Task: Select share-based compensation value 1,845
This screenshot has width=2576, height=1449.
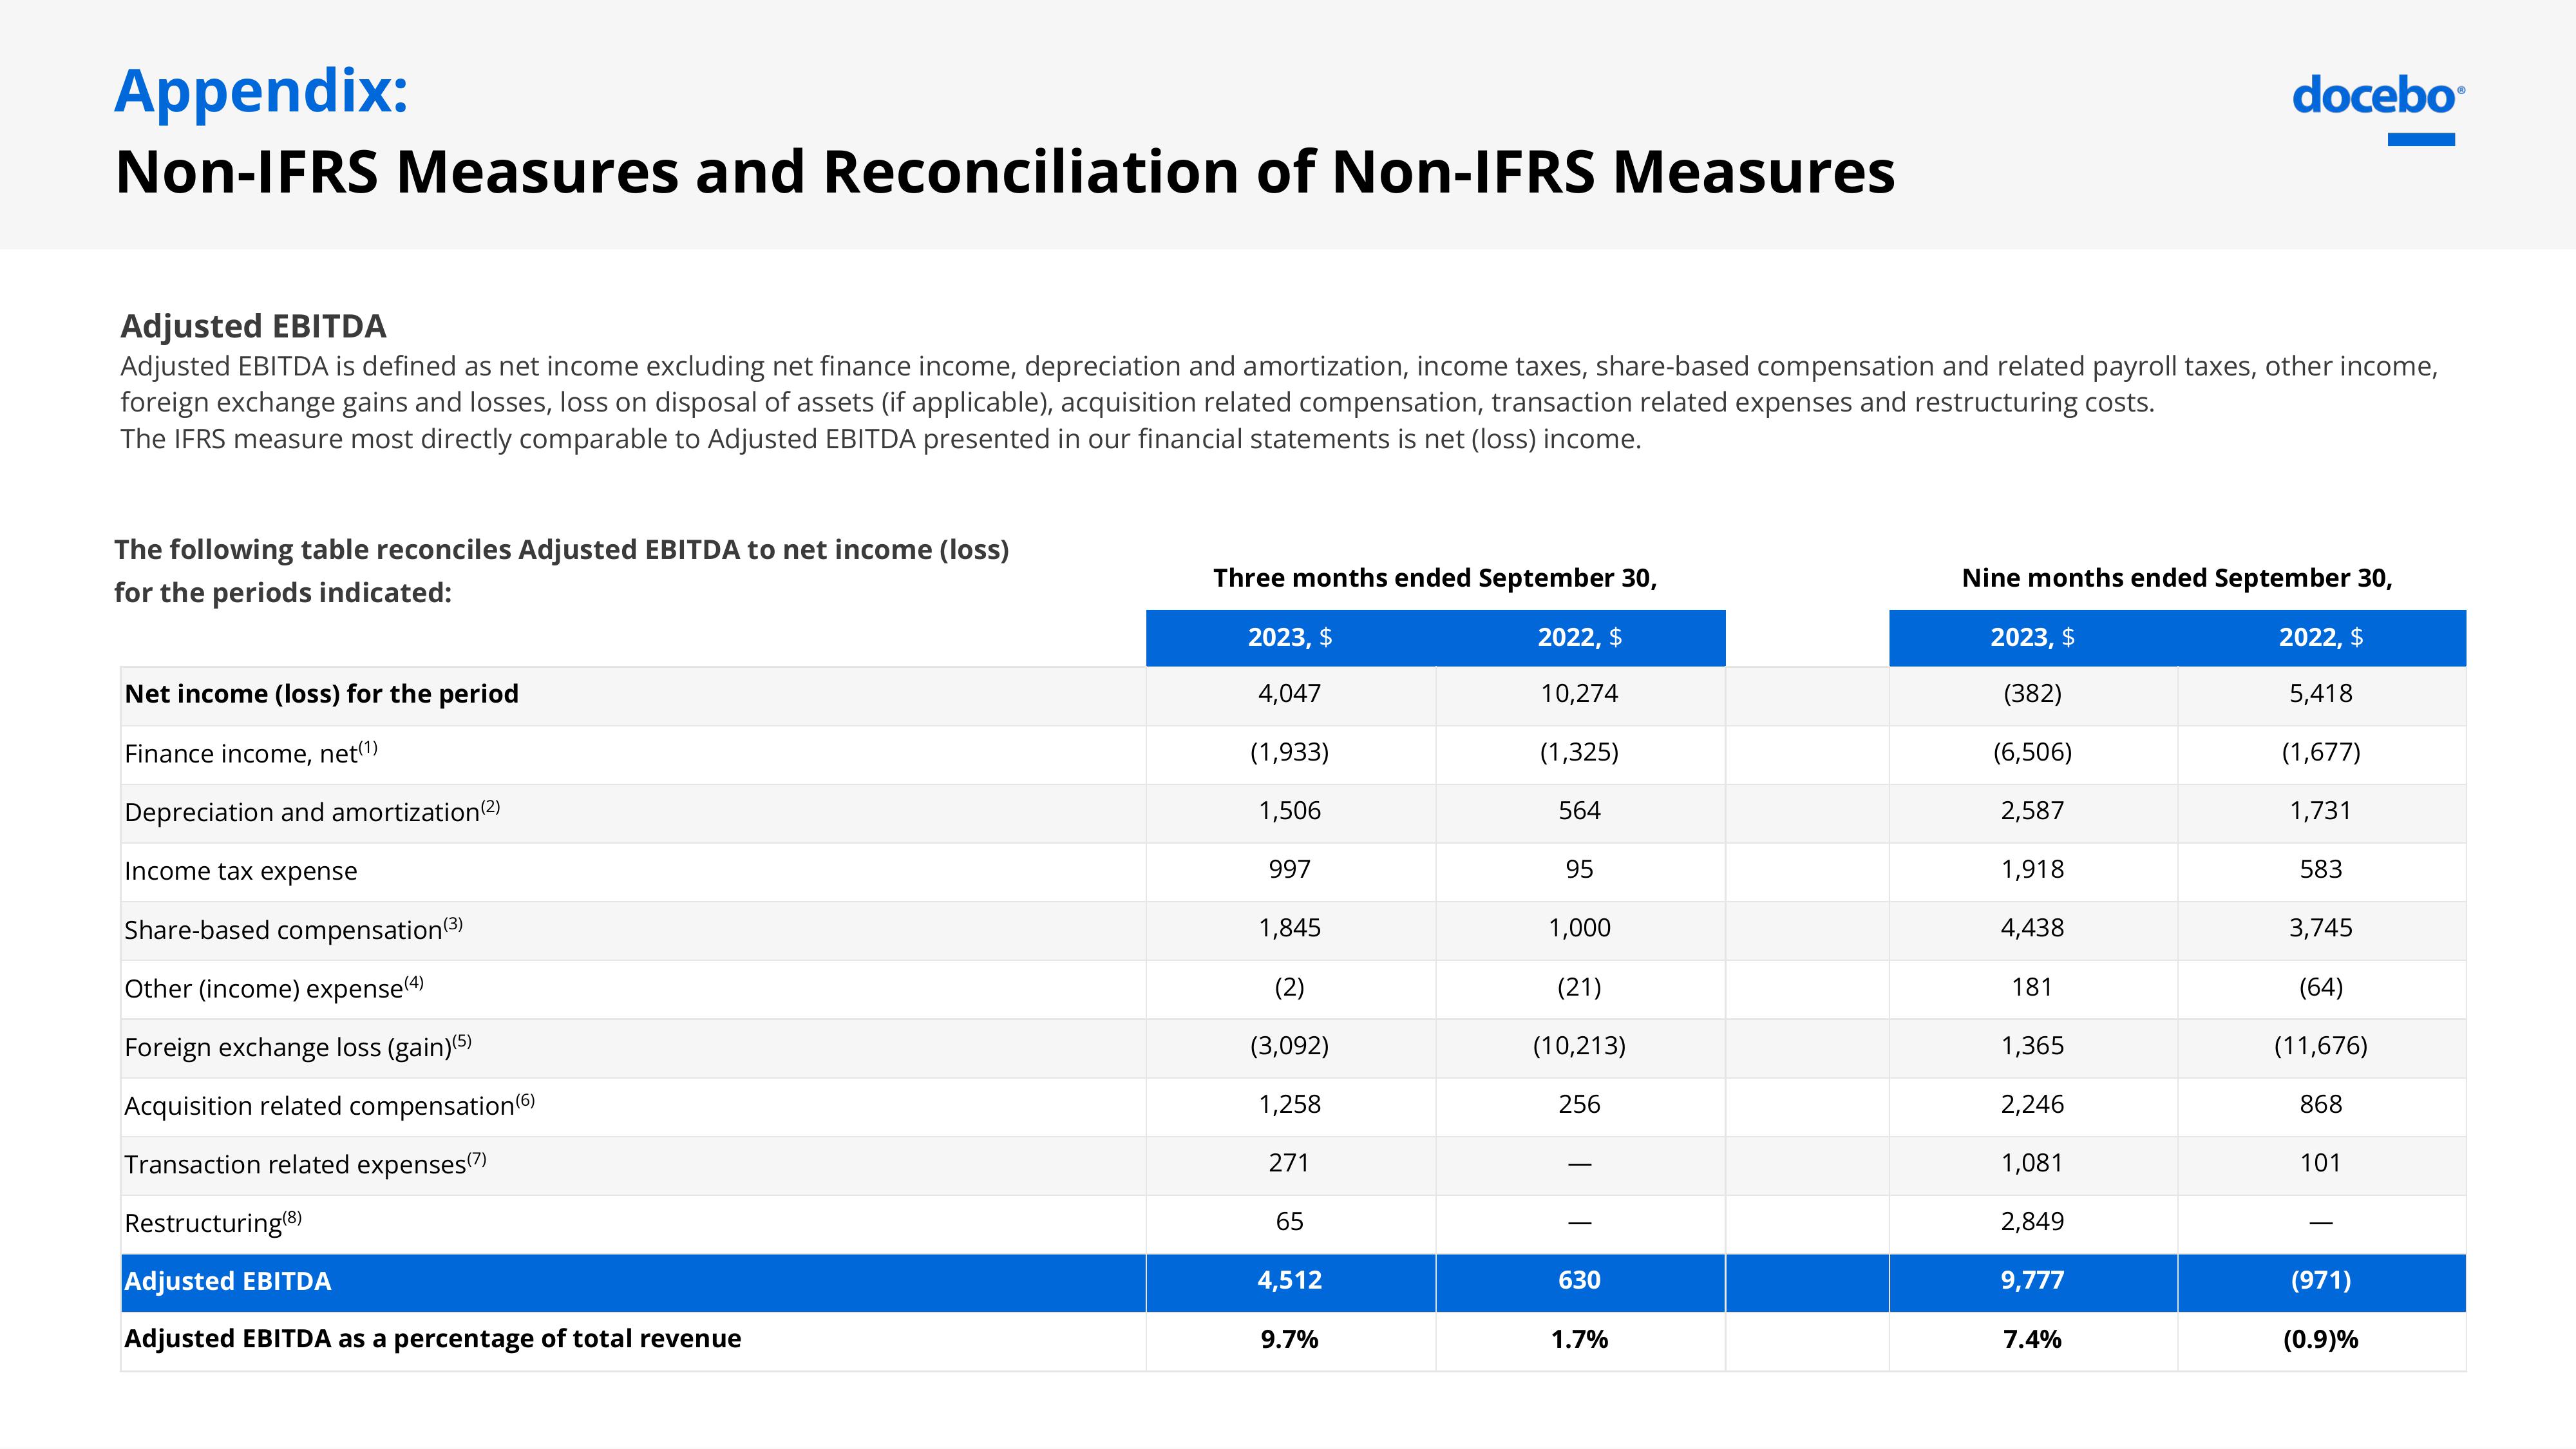Action: [x=1289, y=928]
